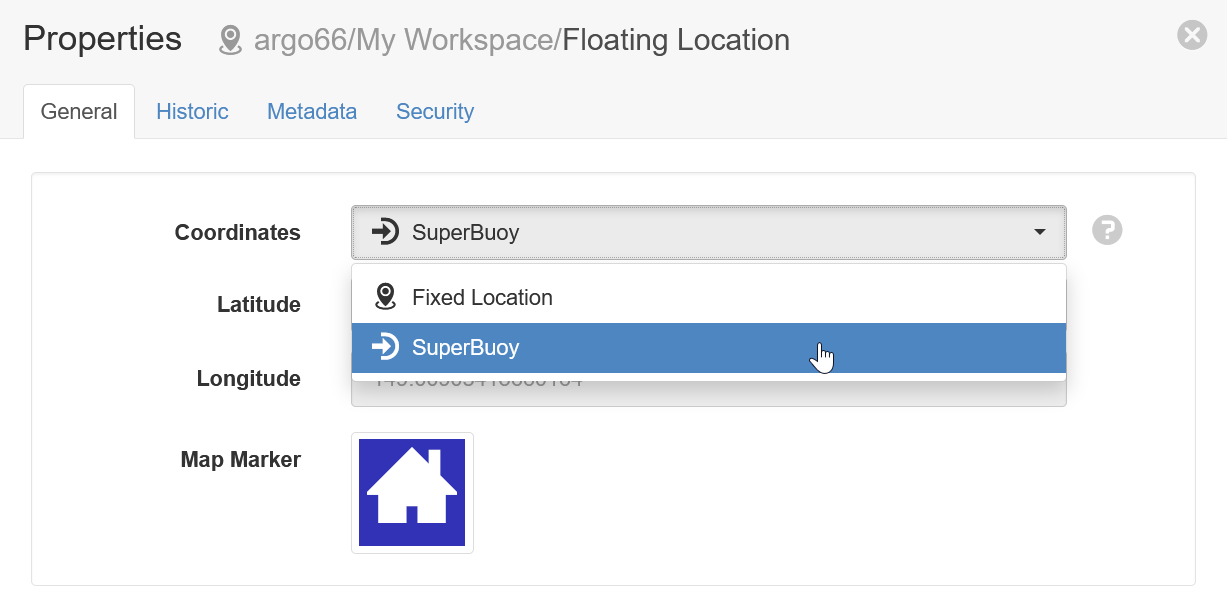Open the Historic tab
The height and width of the screenshot is (604, 1227).
192,112
